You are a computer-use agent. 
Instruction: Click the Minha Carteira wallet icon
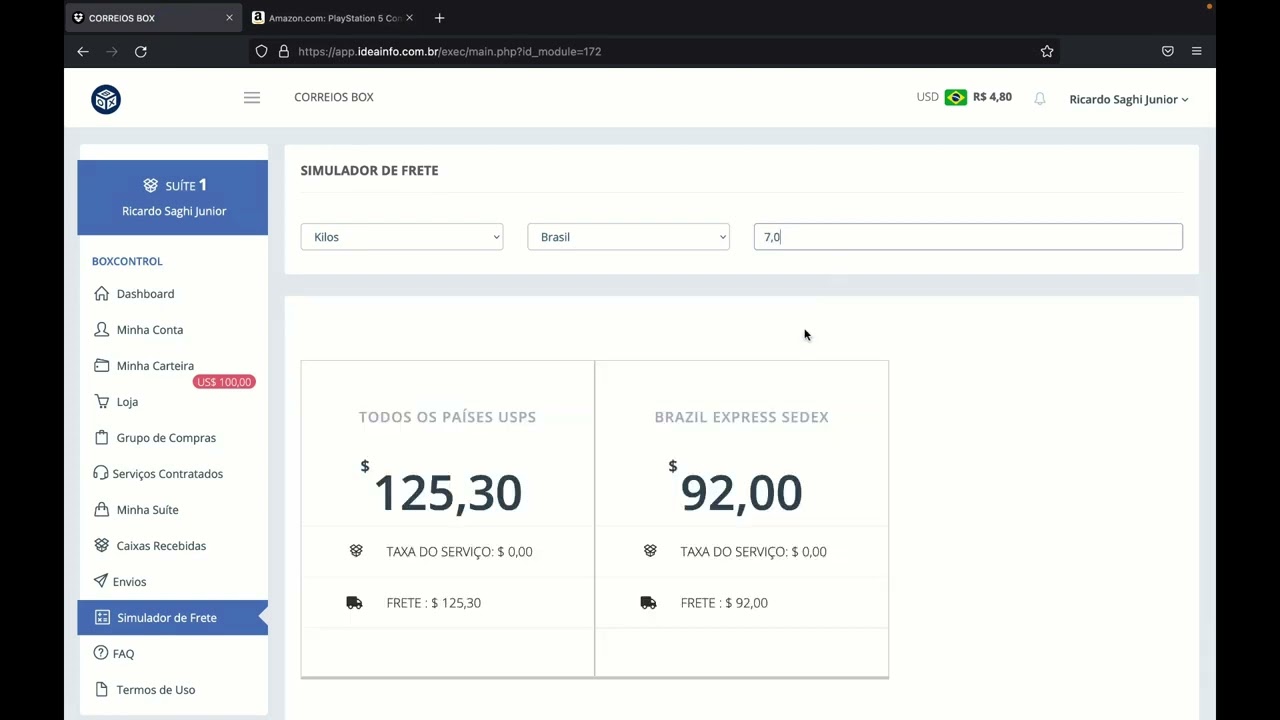click(x=102, y=365)
